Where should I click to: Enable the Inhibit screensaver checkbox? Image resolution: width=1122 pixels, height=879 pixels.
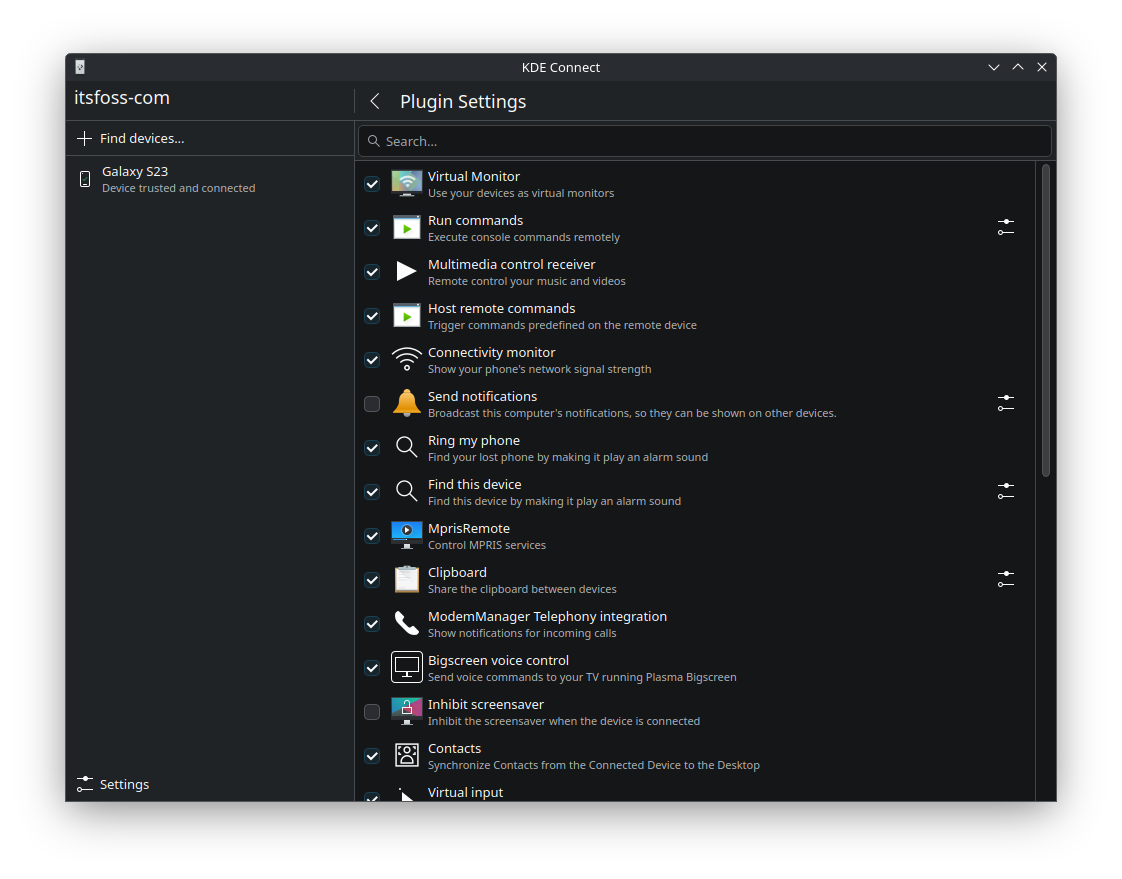coord(372,712)
